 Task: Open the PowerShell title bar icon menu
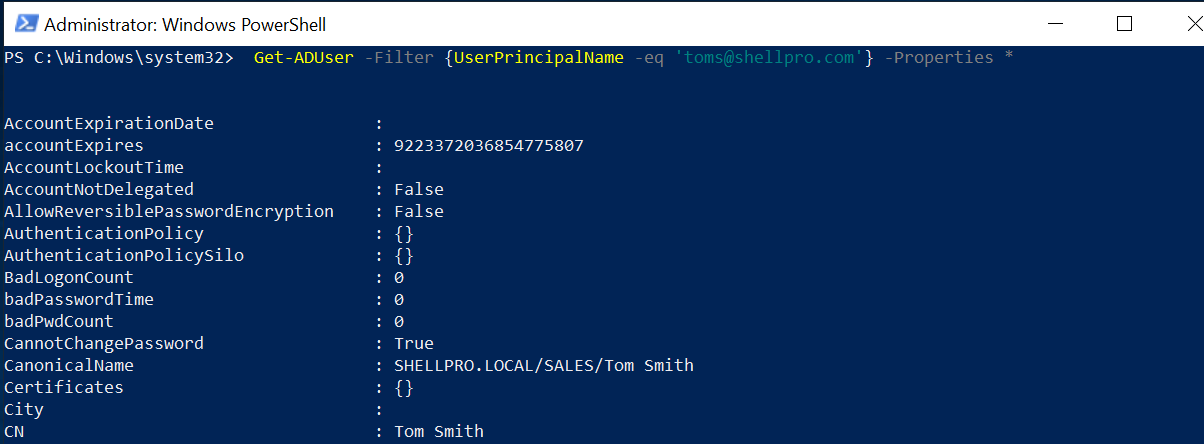(x=23, y=24)
